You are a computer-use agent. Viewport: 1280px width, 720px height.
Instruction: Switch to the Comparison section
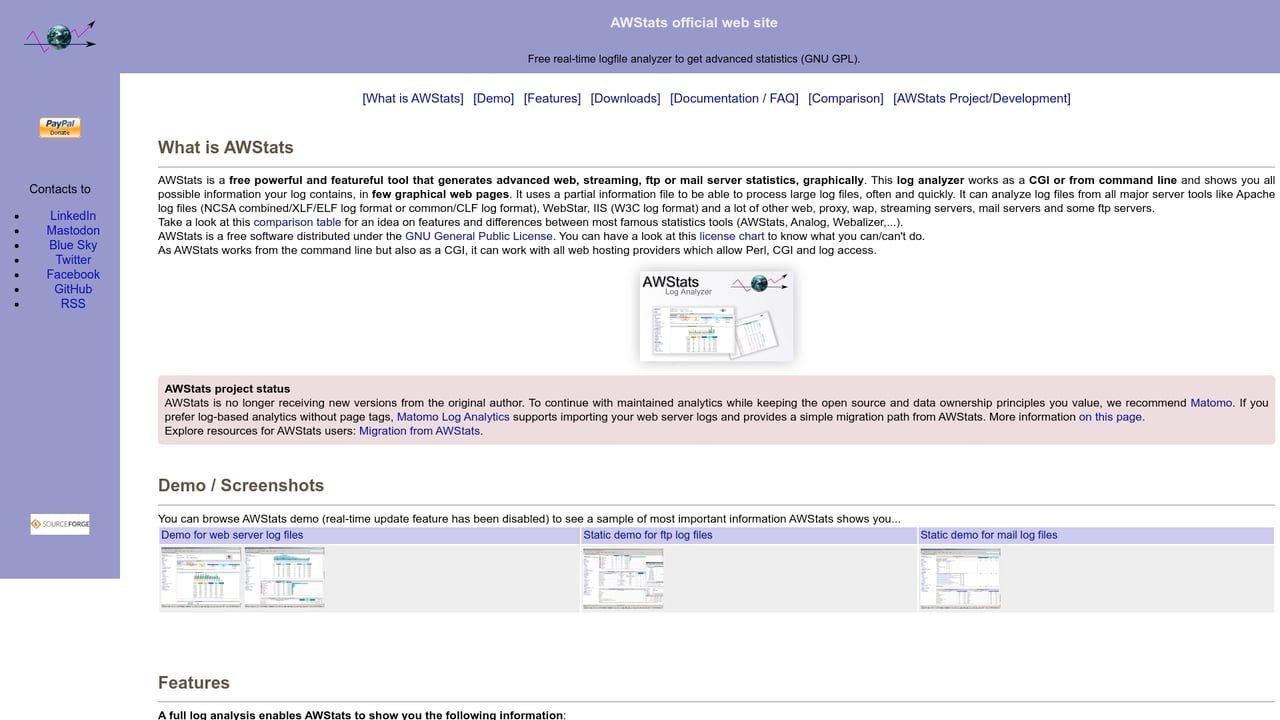click(845, 98)
